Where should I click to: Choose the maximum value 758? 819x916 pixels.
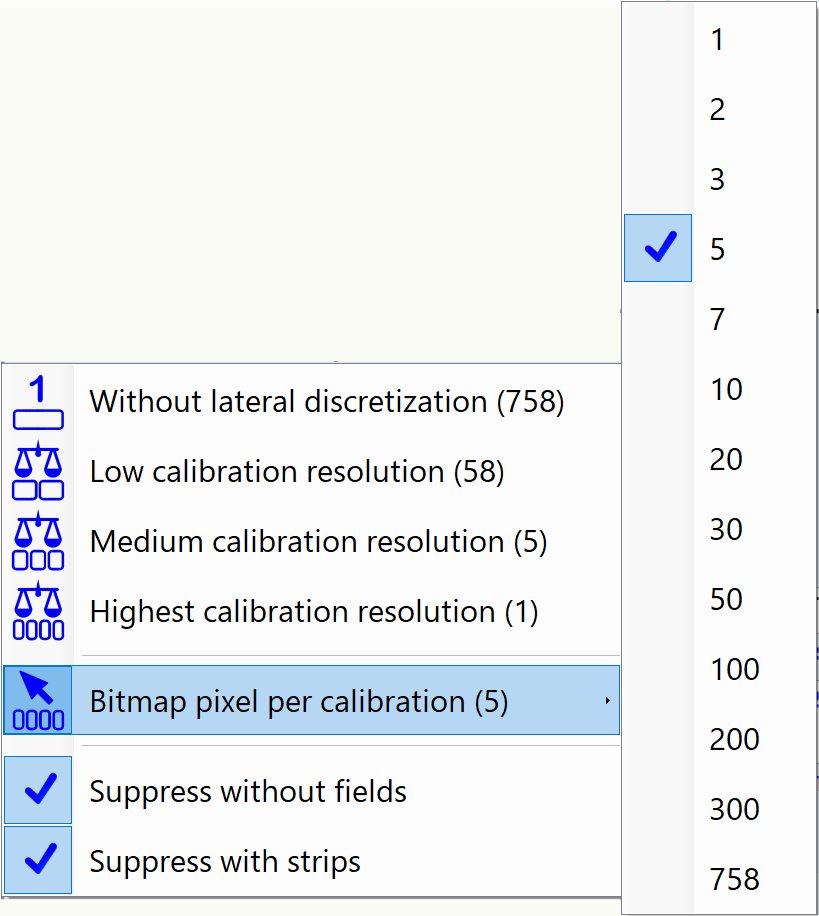click(x=735, y=879)
